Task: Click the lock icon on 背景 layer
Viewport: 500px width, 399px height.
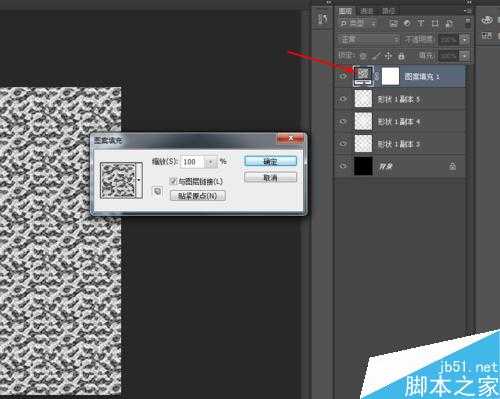Action: [x=452, y=166]
